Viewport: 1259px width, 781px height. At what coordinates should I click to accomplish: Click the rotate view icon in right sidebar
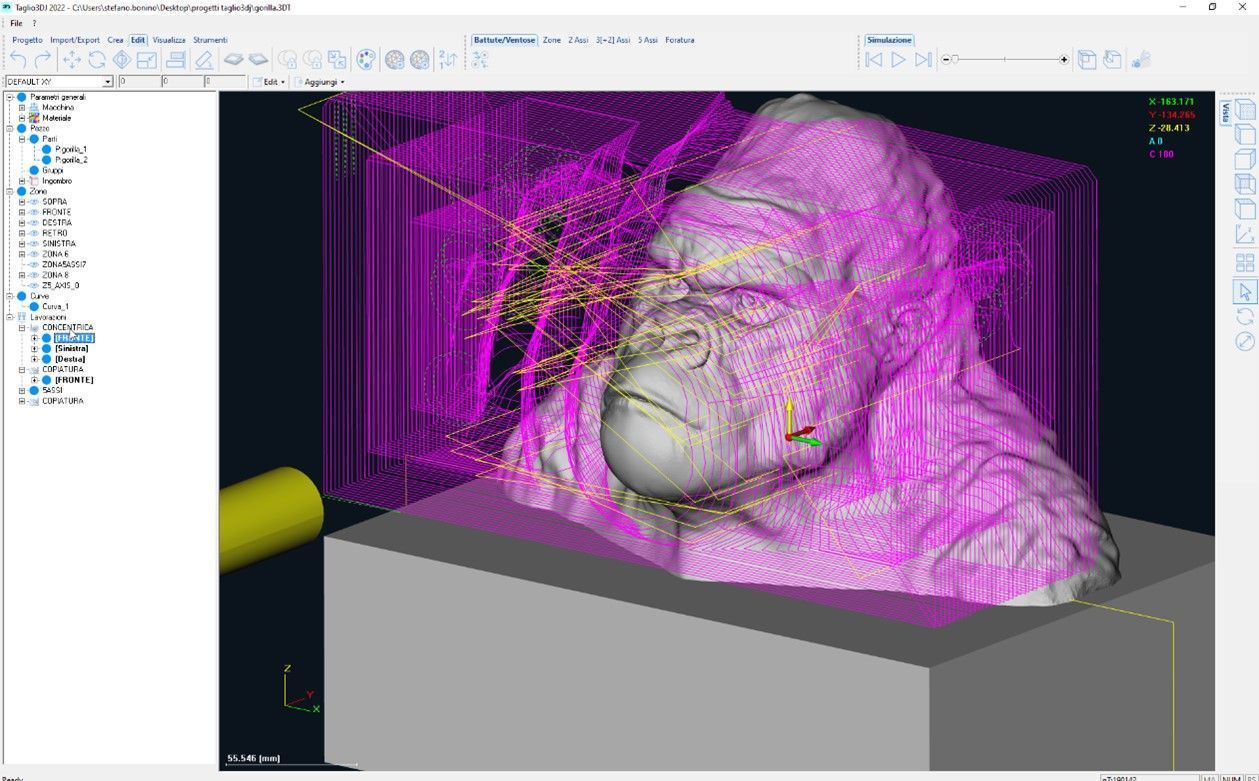[x=1245, y=317]
